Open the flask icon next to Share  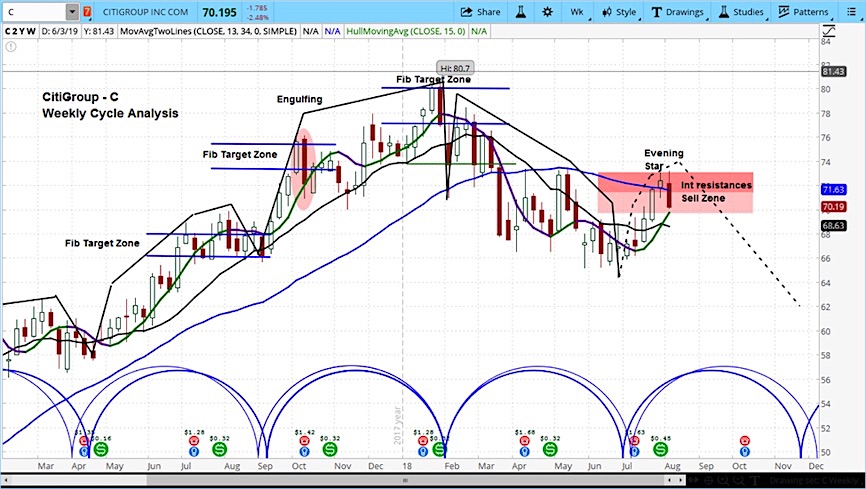point(521,12)
